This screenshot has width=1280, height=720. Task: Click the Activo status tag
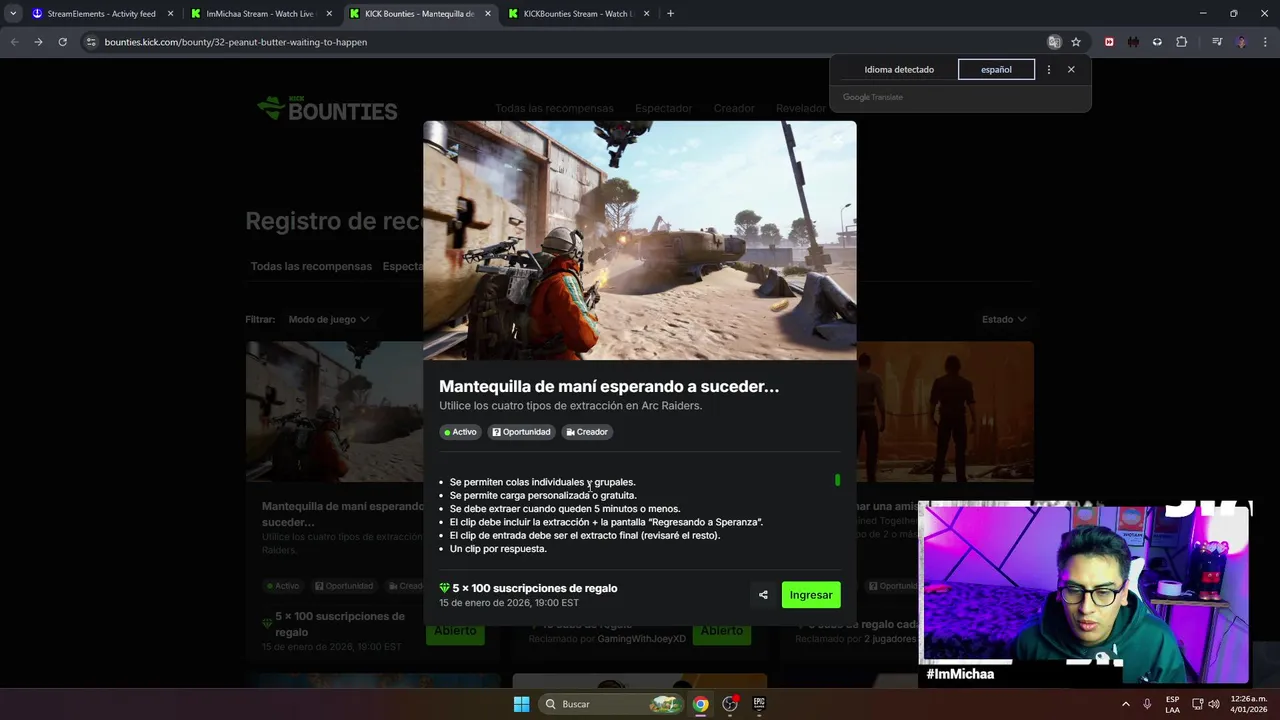(461, 432)
